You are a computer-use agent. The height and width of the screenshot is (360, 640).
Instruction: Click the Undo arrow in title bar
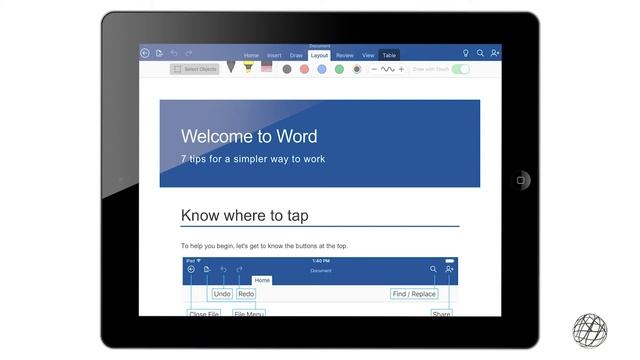coord(174,53)
